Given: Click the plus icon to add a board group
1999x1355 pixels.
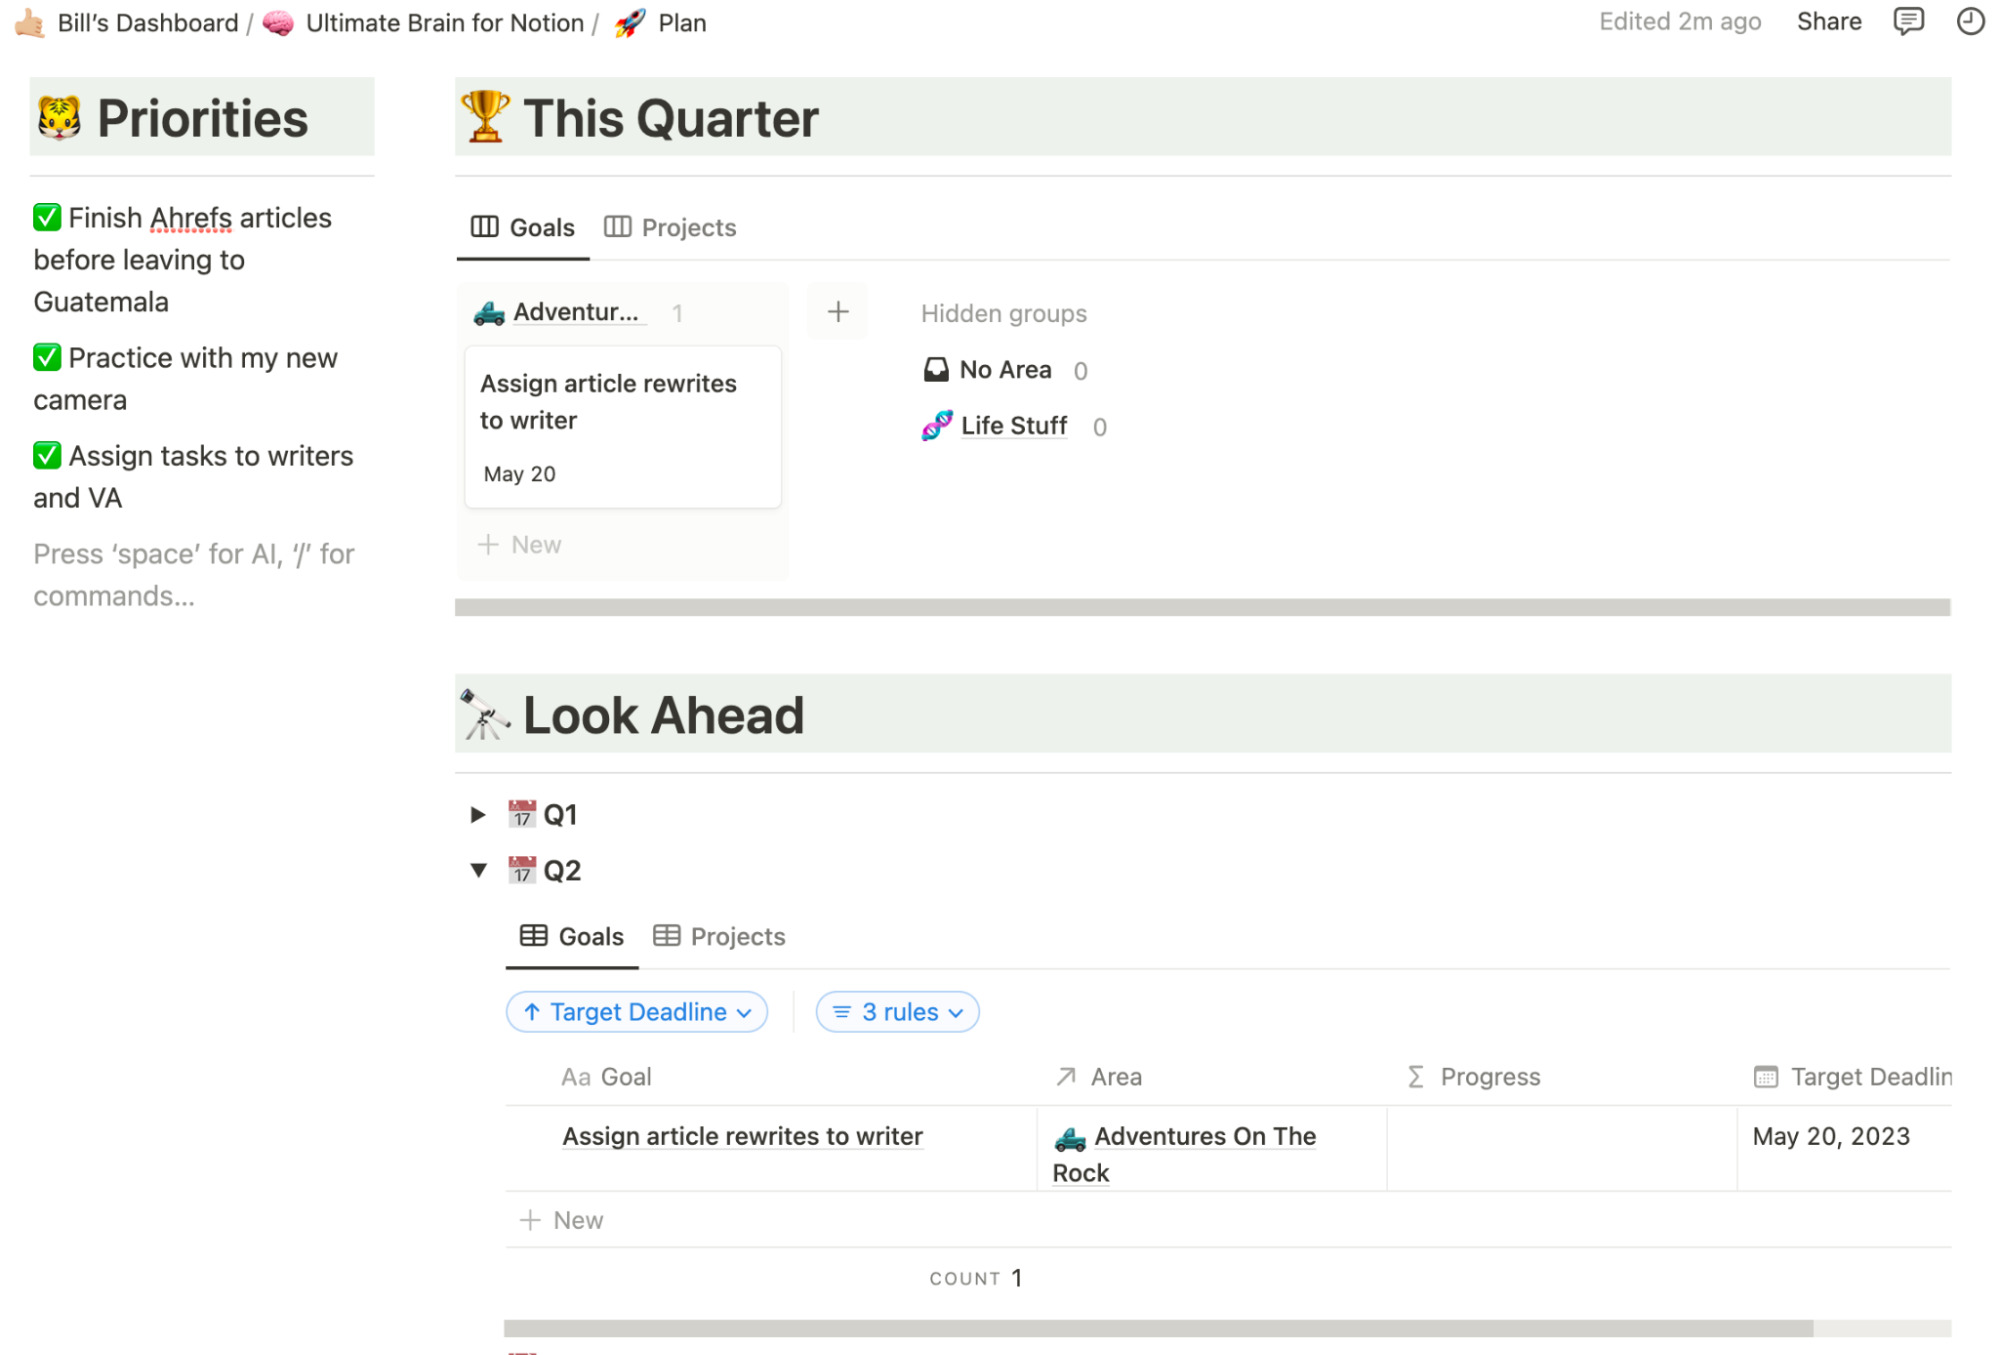Looking at the screenshot, I should pyautogui.click(x=837, y=311).
